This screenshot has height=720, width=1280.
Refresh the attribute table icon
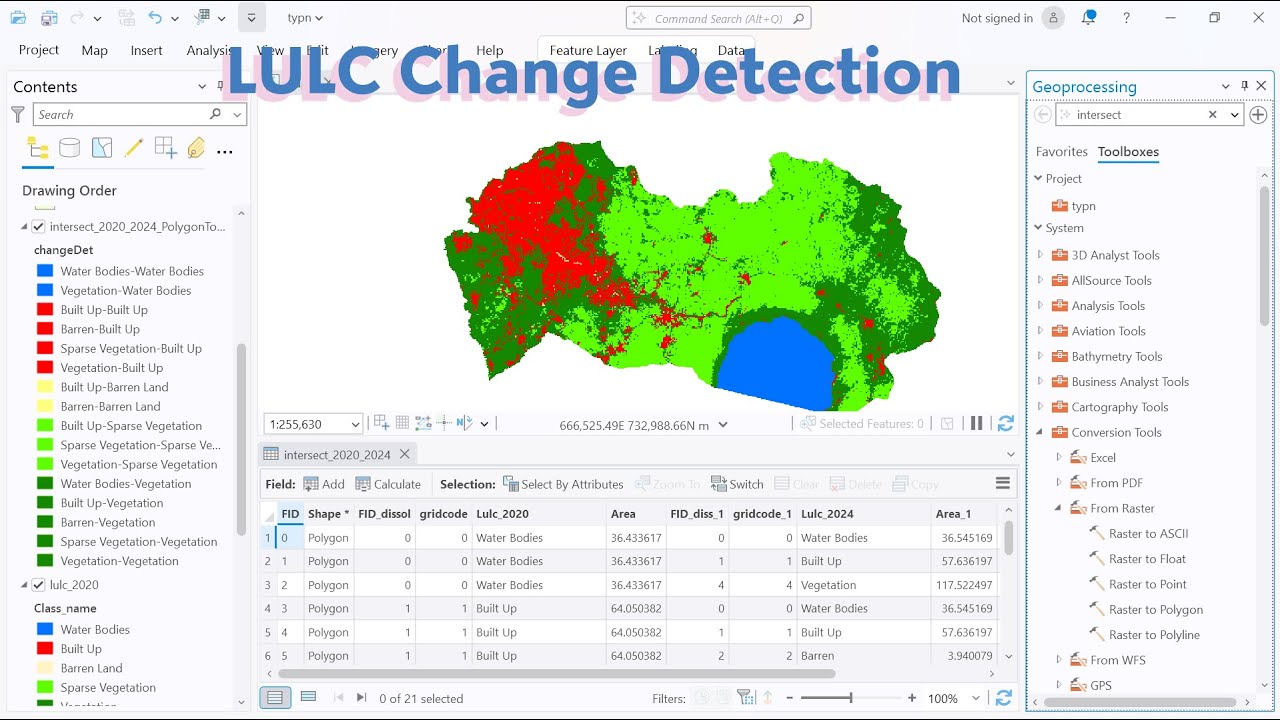(x=1004, y=698)
